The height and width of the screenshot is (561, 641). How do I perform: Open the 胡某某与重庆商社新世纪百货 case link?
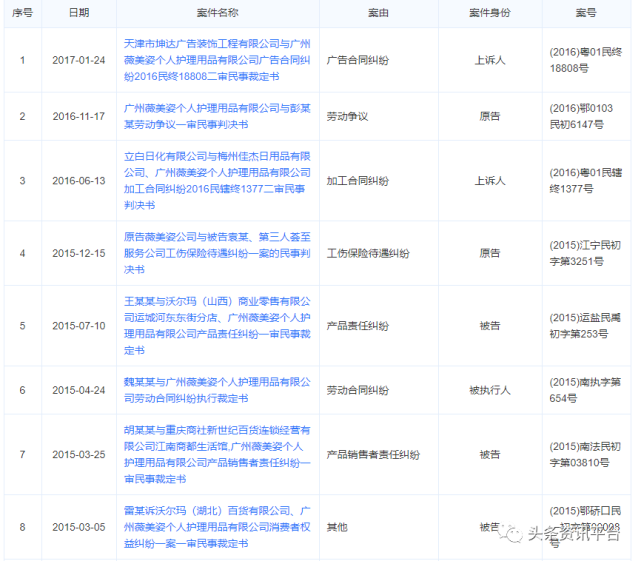pos(218,454)
